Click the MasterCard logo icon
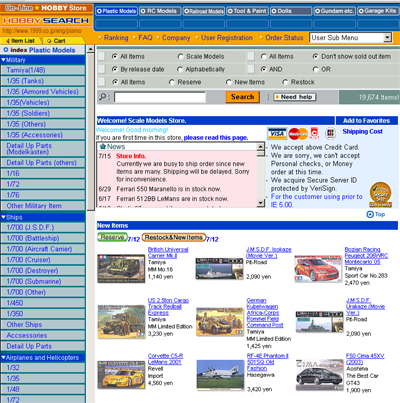Image resolution: width=400 pixels, height=403 pixels. click(298, 134)
